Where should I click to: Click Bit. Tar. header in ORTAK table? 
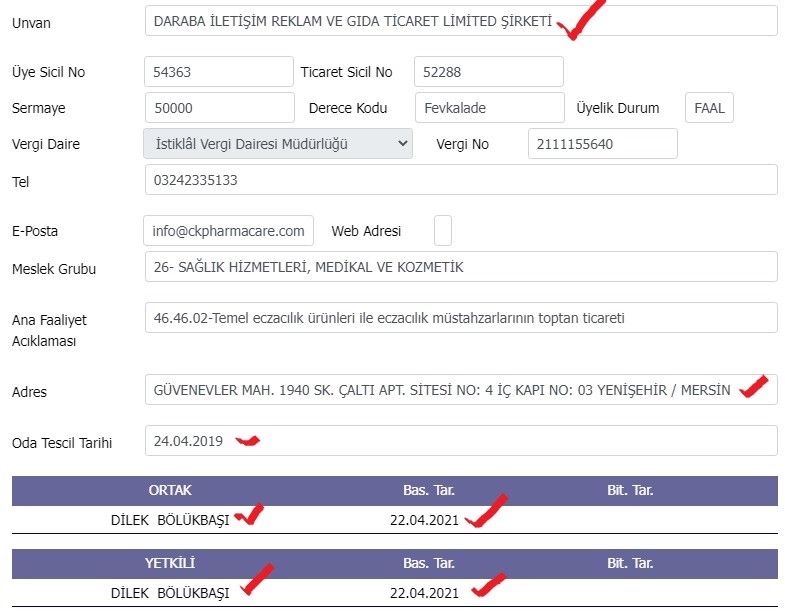(x=630, y=490)
